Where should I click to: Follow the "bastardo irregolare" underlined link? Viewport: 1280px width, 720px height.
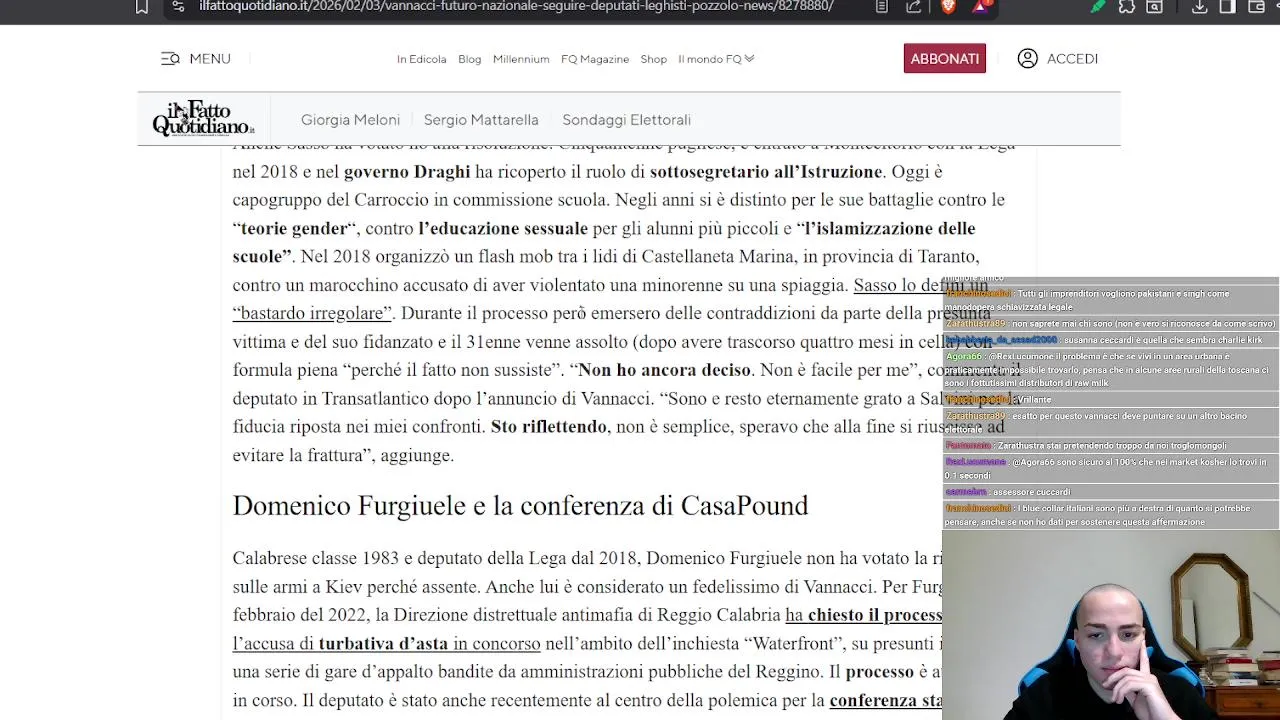click(x=312, y=313)
